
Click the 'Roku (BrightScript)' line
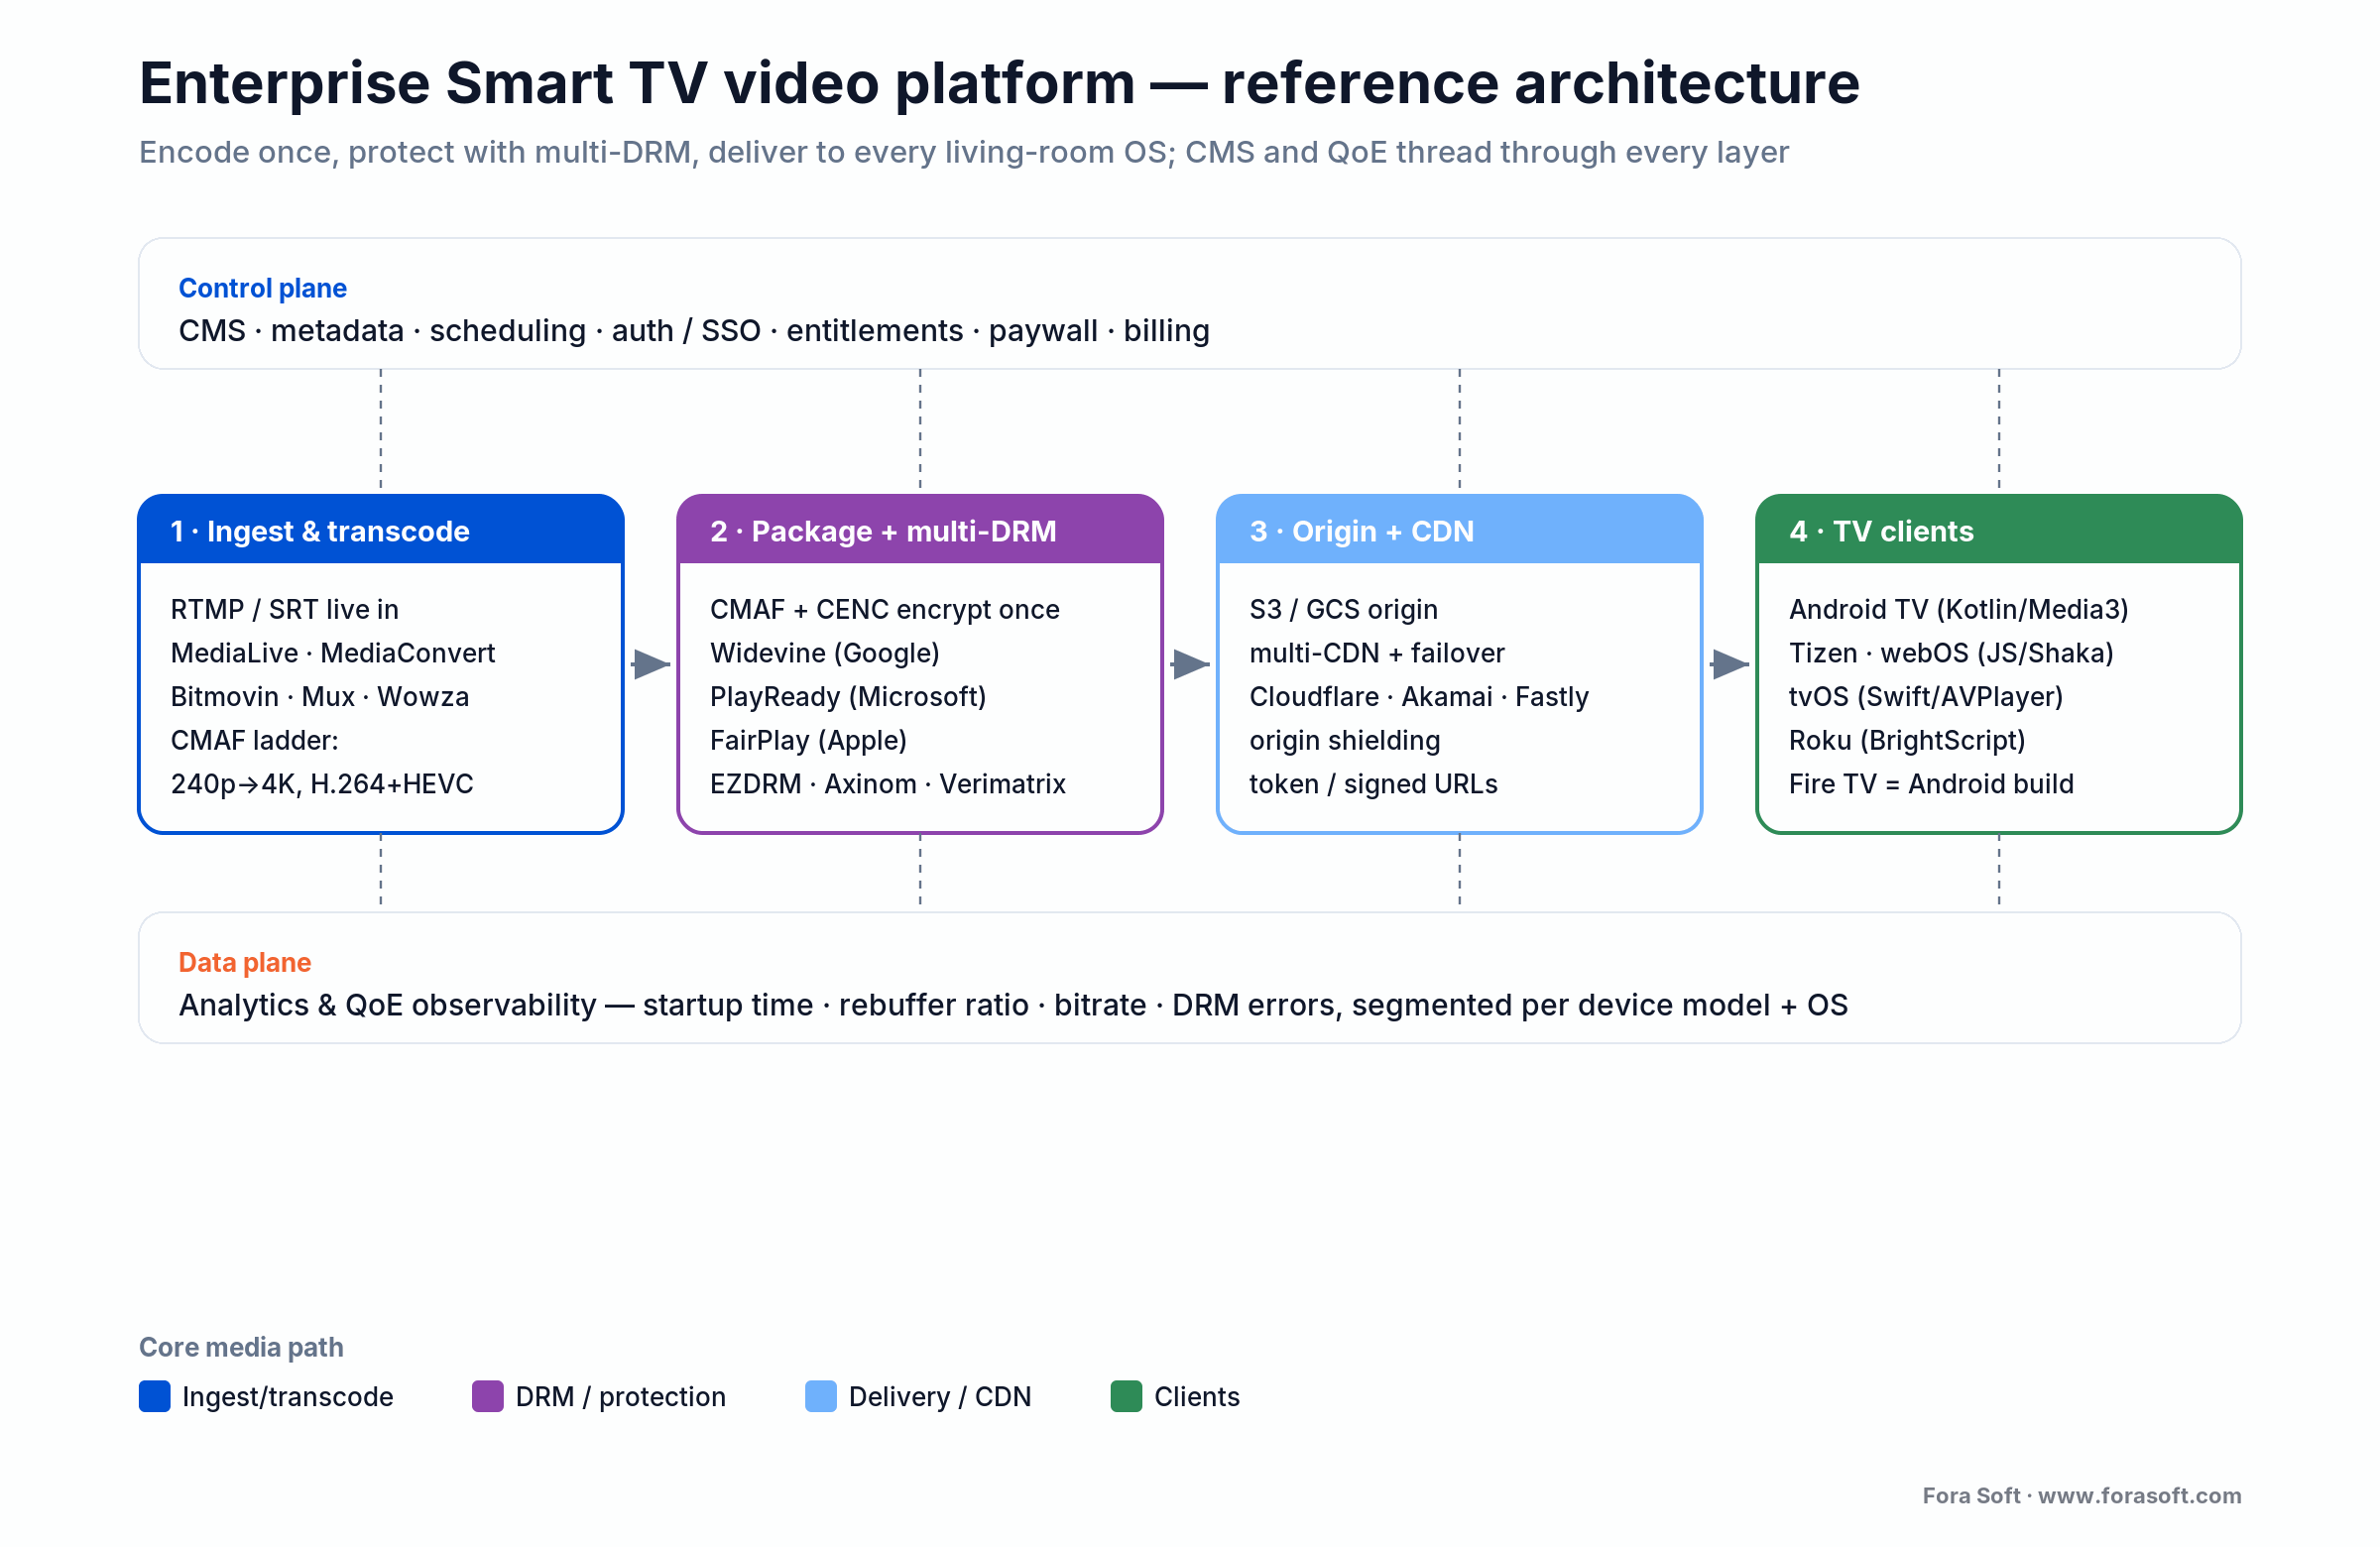[x=1907, y=740]
